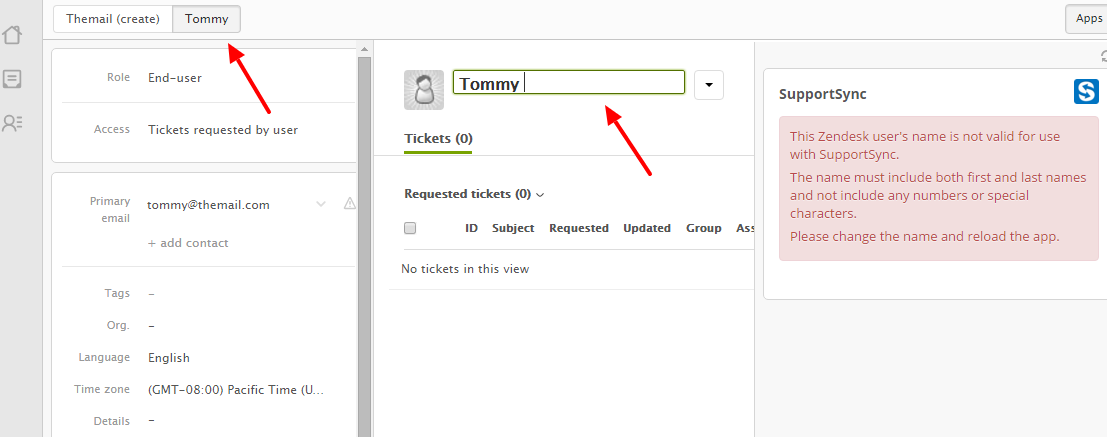Switch to the Themail (create) tab
The width and height of the screenshot is (1107, 437).
pyautogui.click(x=113, y=19)
